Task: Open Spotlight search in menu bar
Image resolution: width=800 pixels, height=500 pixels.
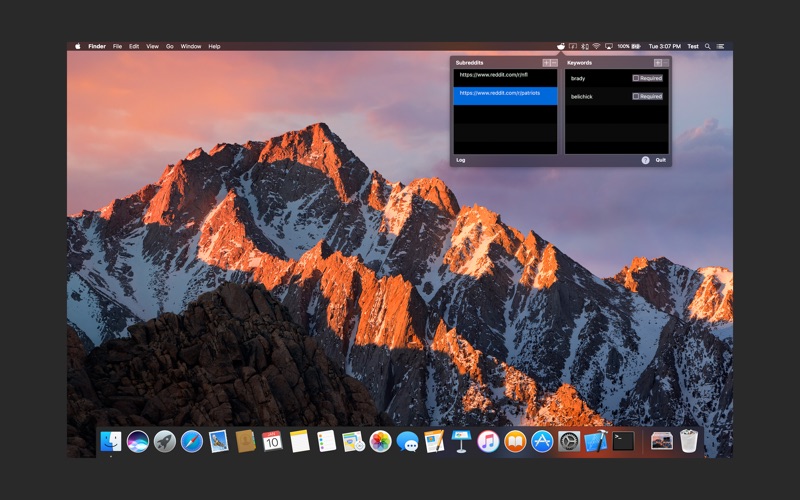Action: 708,46
